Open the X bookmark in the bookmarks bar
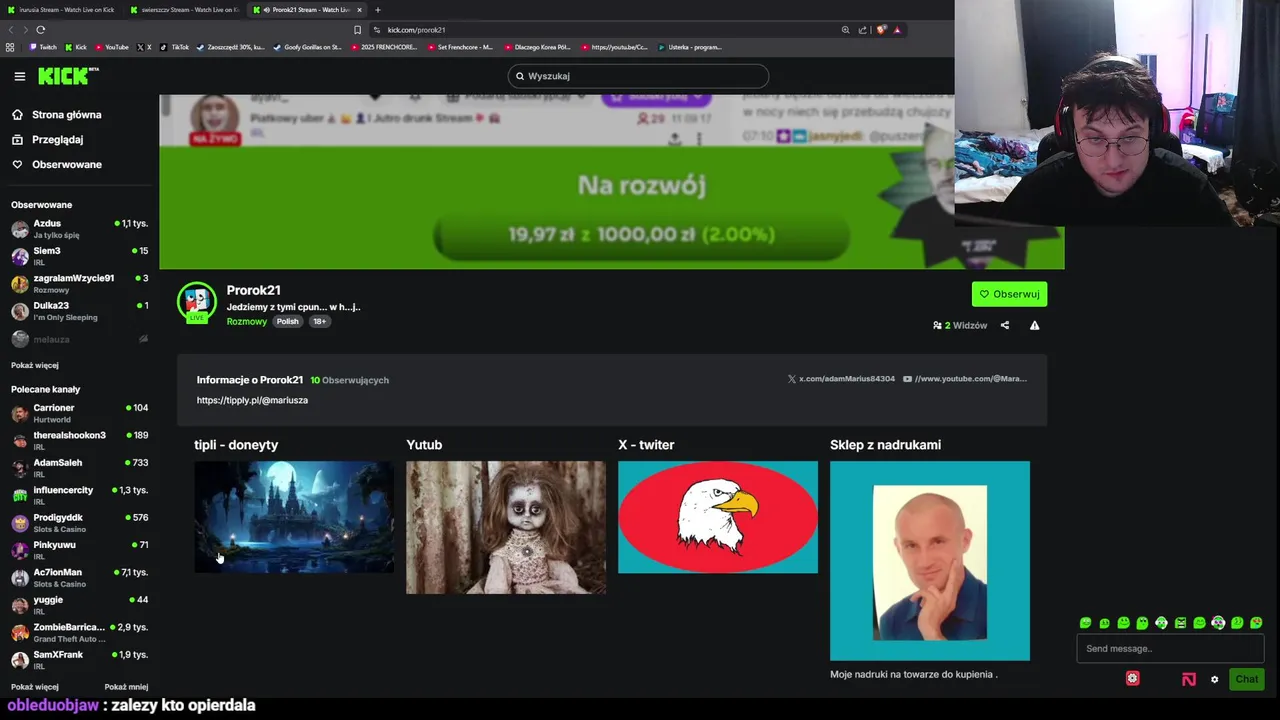 [x=144, y=47]
